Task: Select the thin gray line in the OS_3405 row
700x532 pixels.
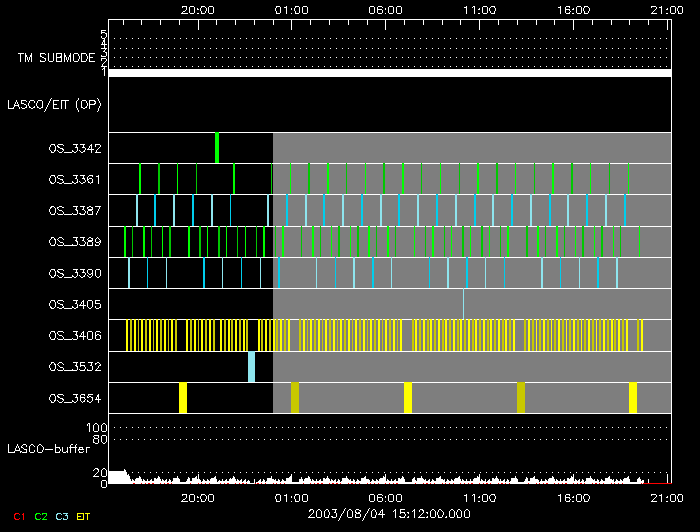Action: (x=463, y=304)
